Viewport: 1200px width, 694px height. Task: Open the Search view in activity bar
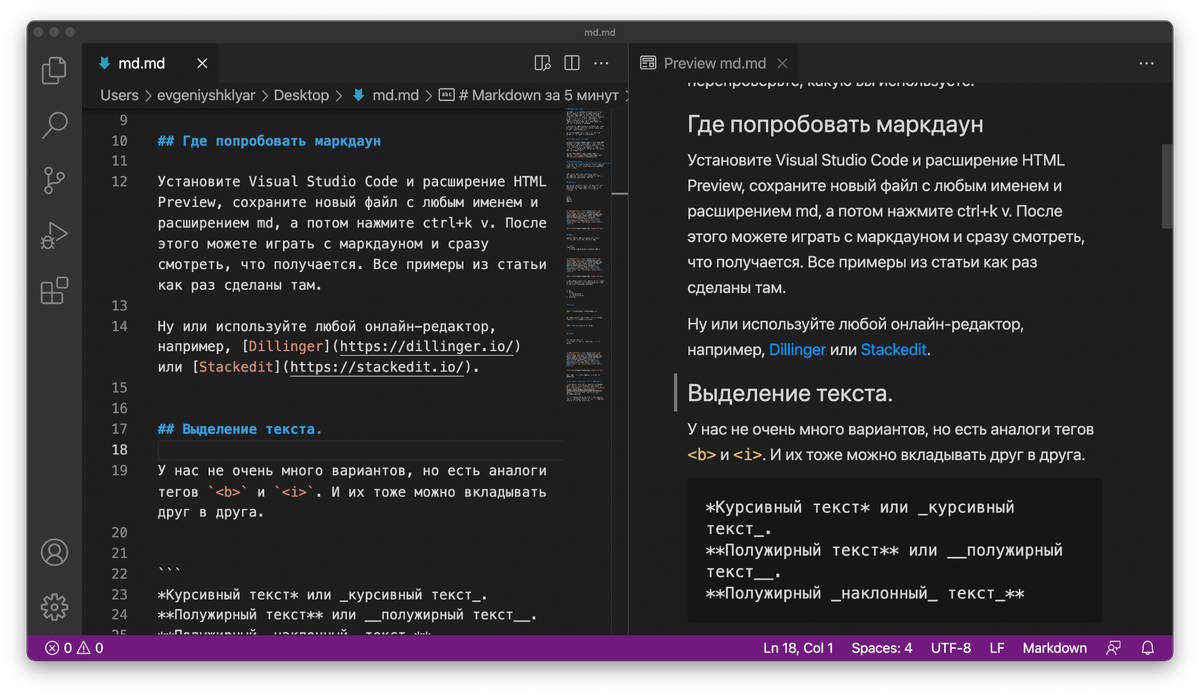tap(54, 125)
